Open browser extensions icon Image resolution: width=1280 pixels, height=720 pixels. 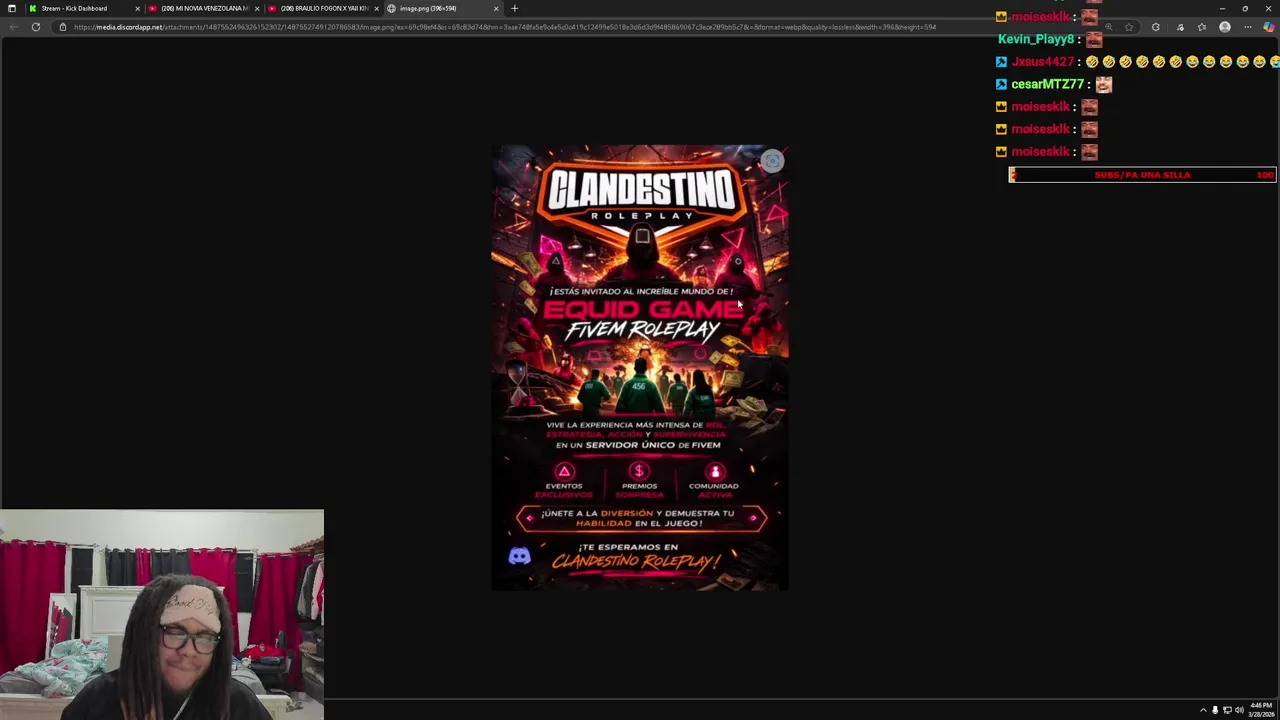point(1156,27)
